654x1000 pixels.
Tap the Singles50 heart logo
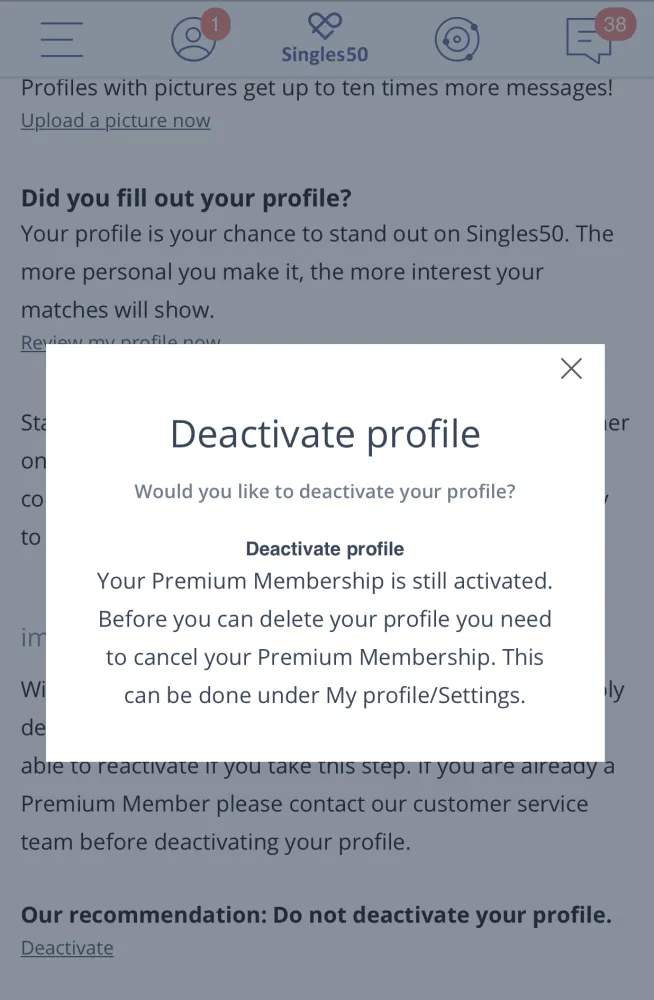tap(325, 26)
